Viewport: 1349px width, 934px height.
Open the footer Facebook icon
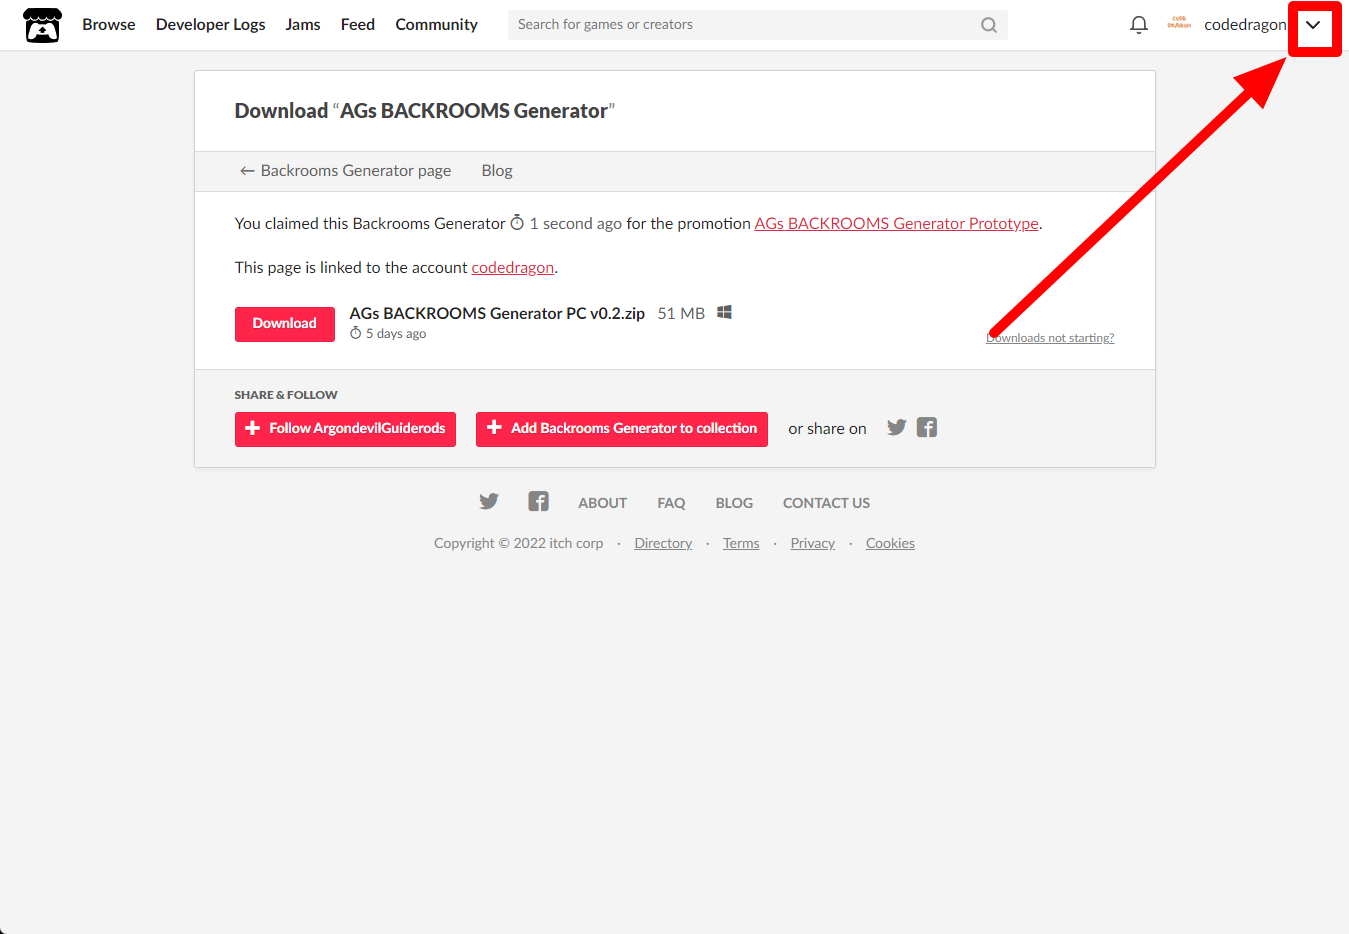tap(539, 501)
